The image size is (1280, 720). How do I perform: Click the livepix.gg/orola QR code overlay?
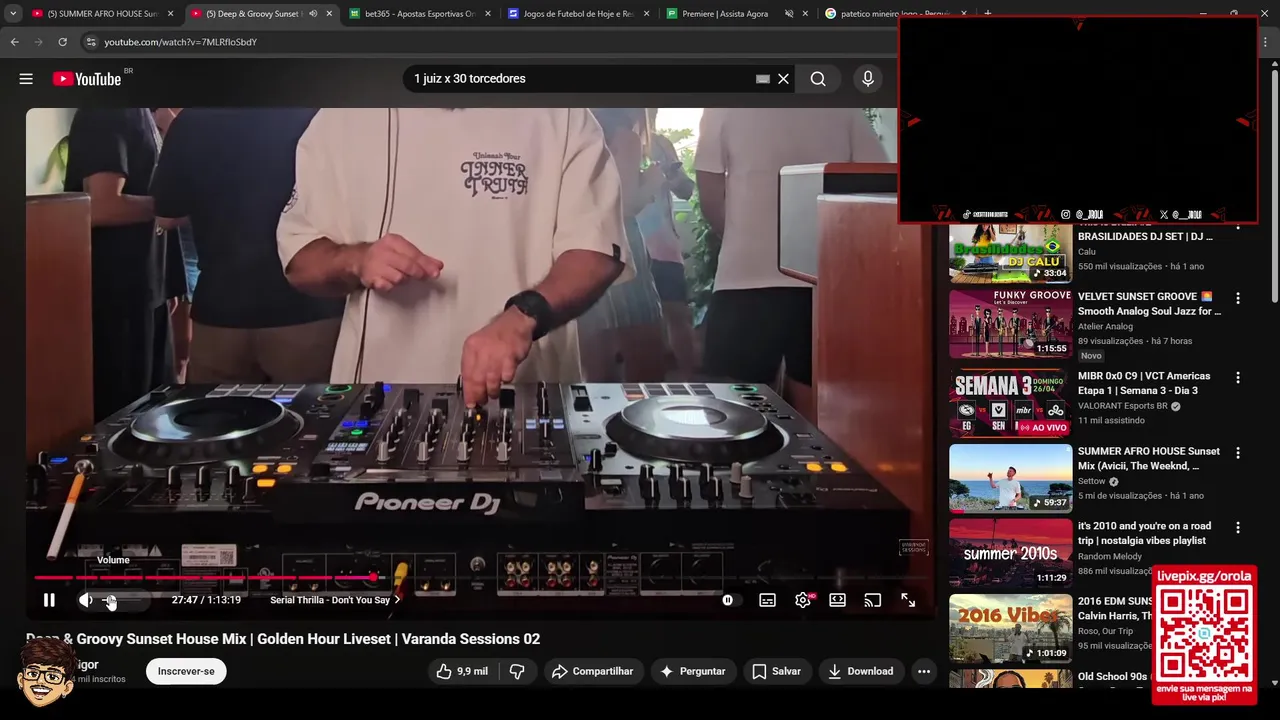tap(1204, 634)
